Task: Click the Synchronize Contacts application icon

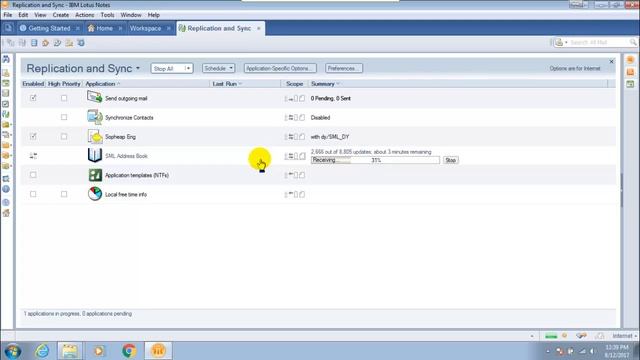Action: pyautogui.click(x=95, y=117)
